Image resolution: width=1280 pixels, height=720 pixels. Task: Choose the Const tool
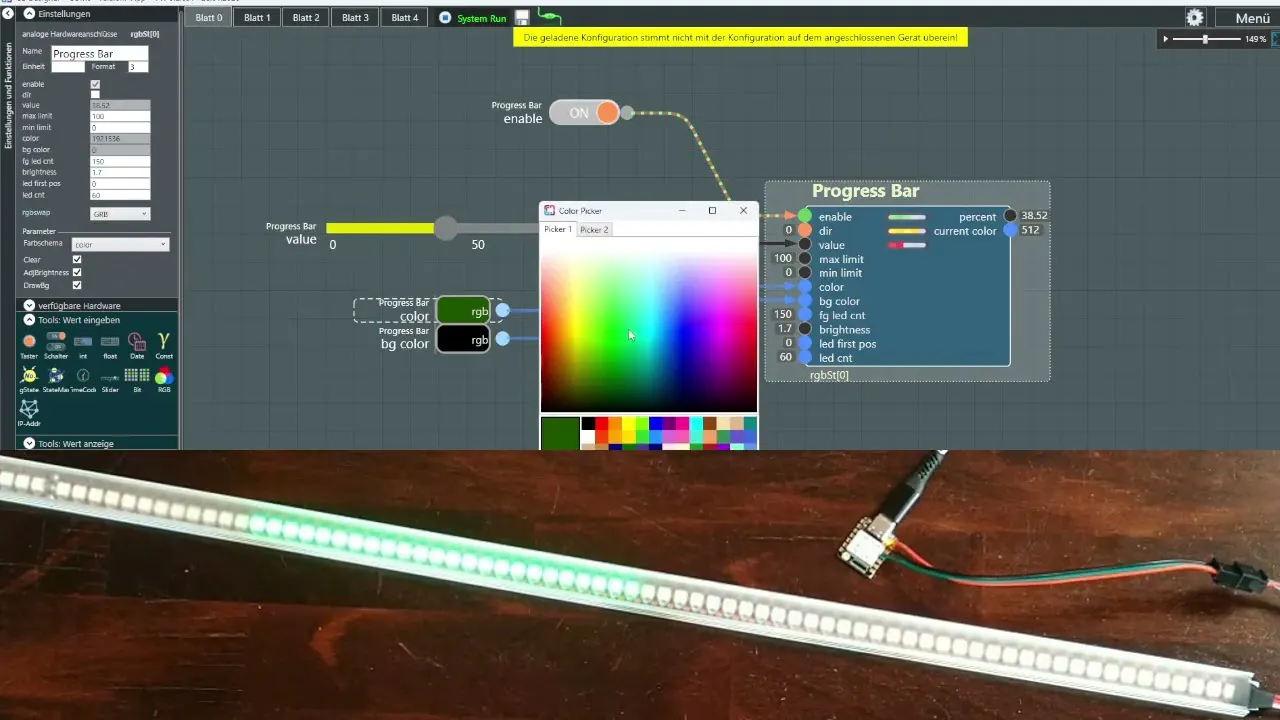pyautogui.click(x=164, y=345)
